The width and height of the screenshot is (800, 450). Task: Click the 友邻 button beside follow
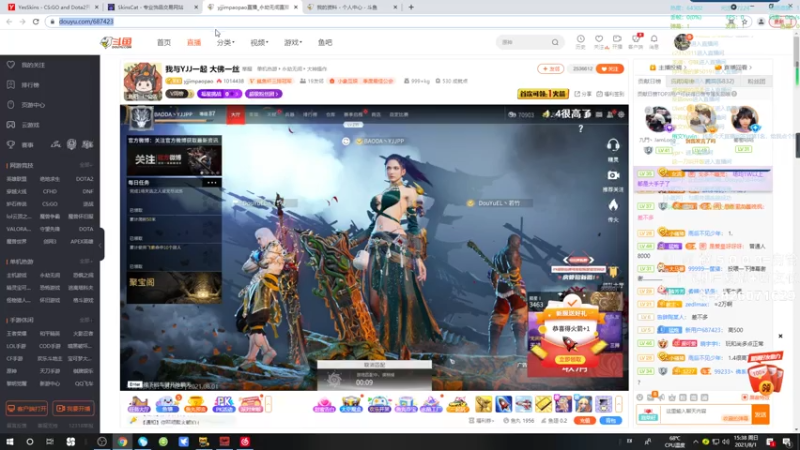point(551,69)
